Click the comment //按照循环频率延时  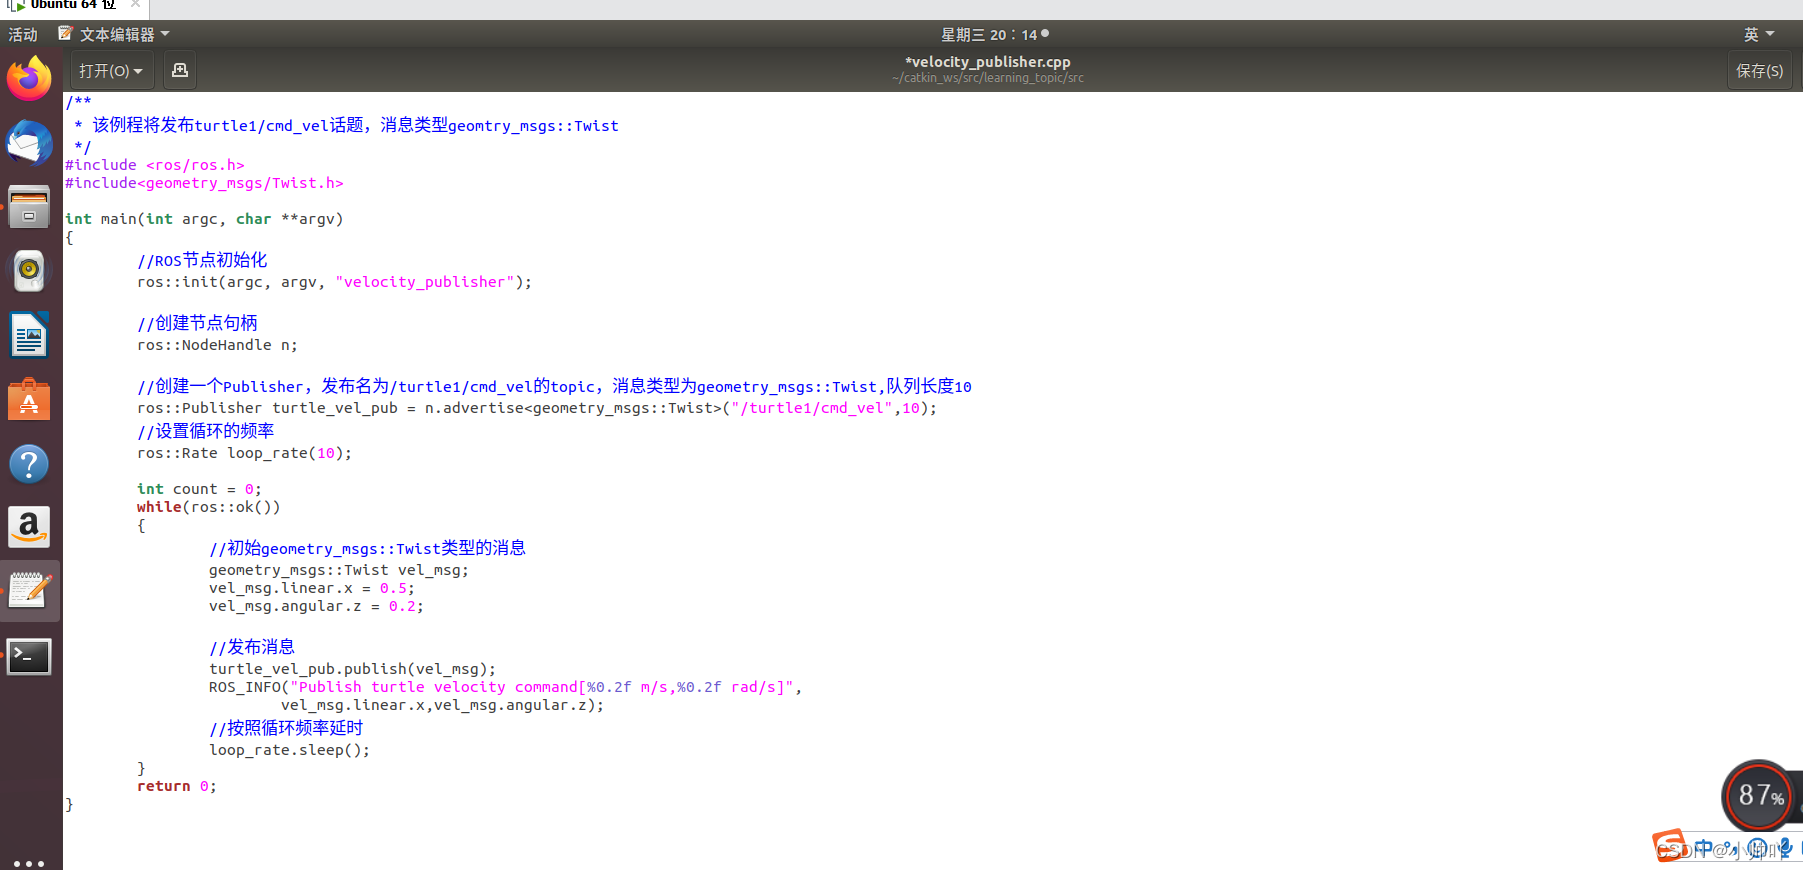tap(286, 728)
